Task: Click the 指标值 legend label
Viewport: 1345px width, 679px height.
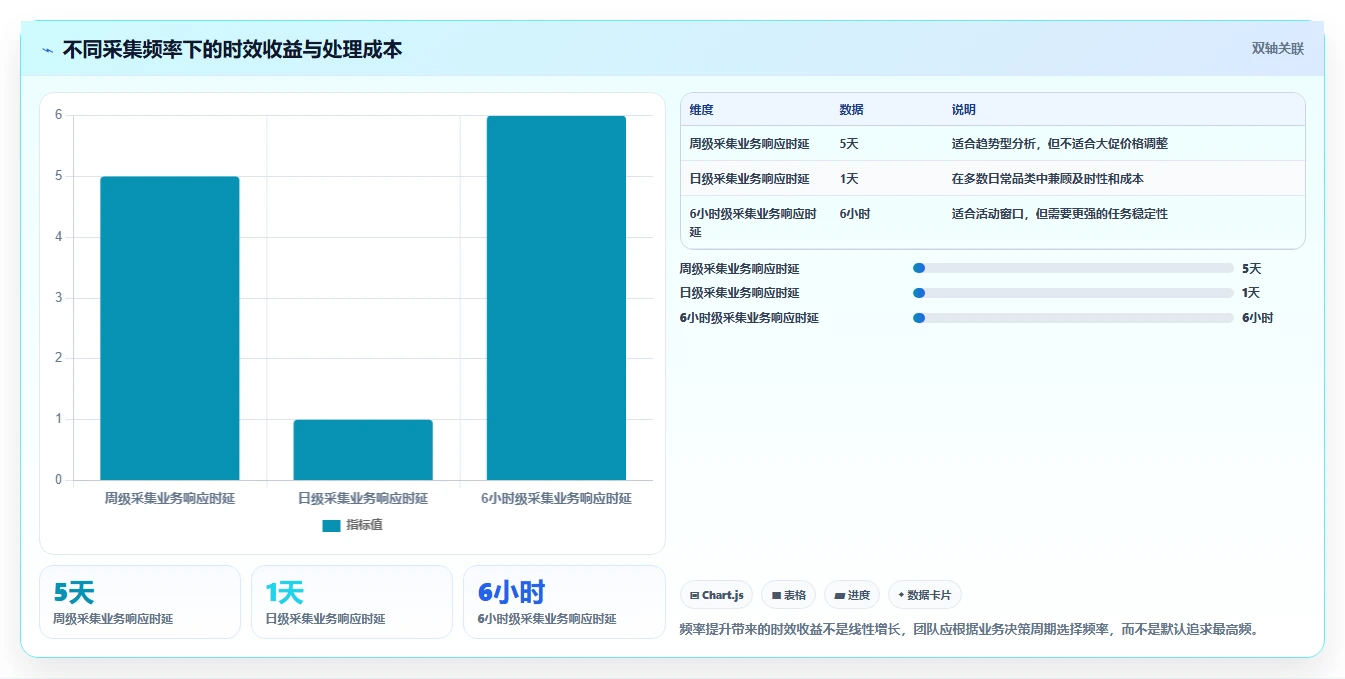Action: tap(364, 525)
